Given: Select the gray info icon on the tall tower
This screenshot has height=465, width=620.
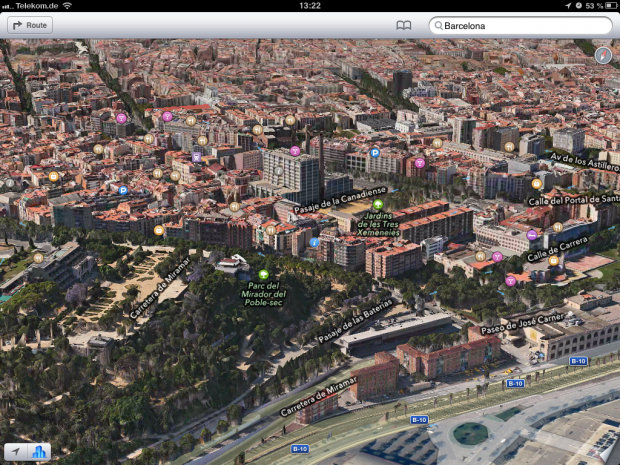Looking at the screenshot, I should coord(279,171).
